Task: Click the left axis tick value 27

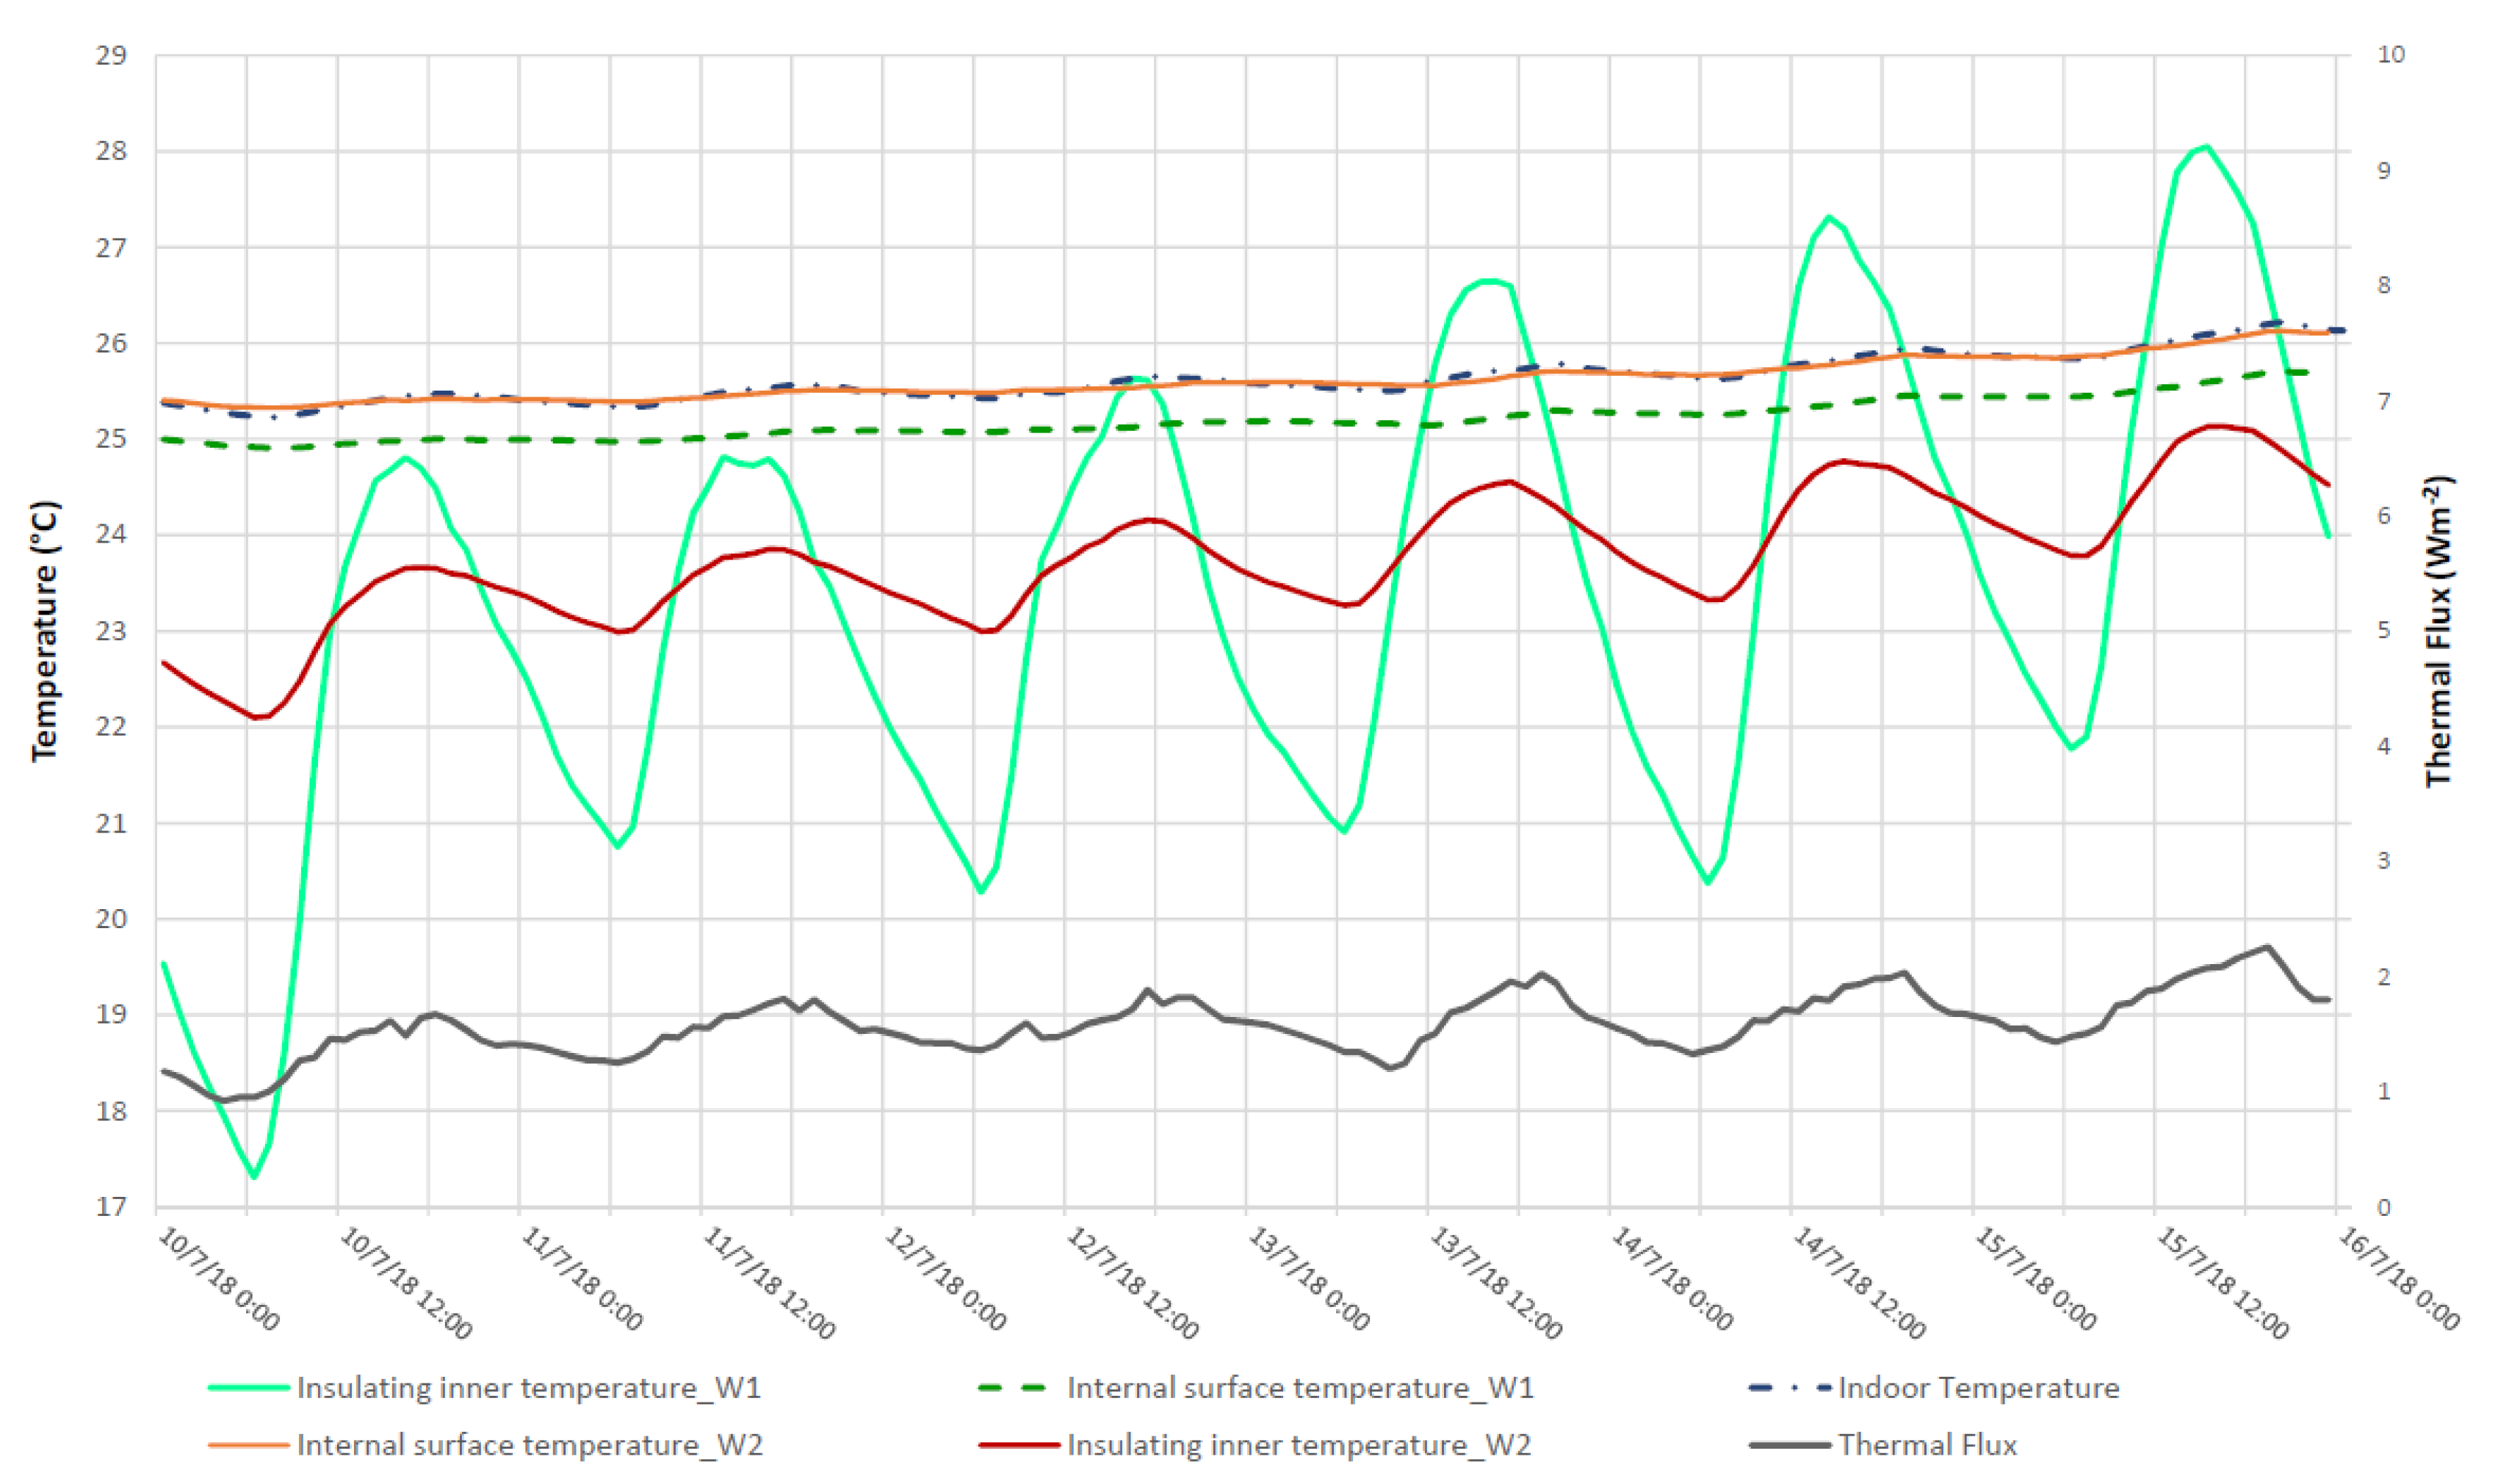Action: [112, 247]
